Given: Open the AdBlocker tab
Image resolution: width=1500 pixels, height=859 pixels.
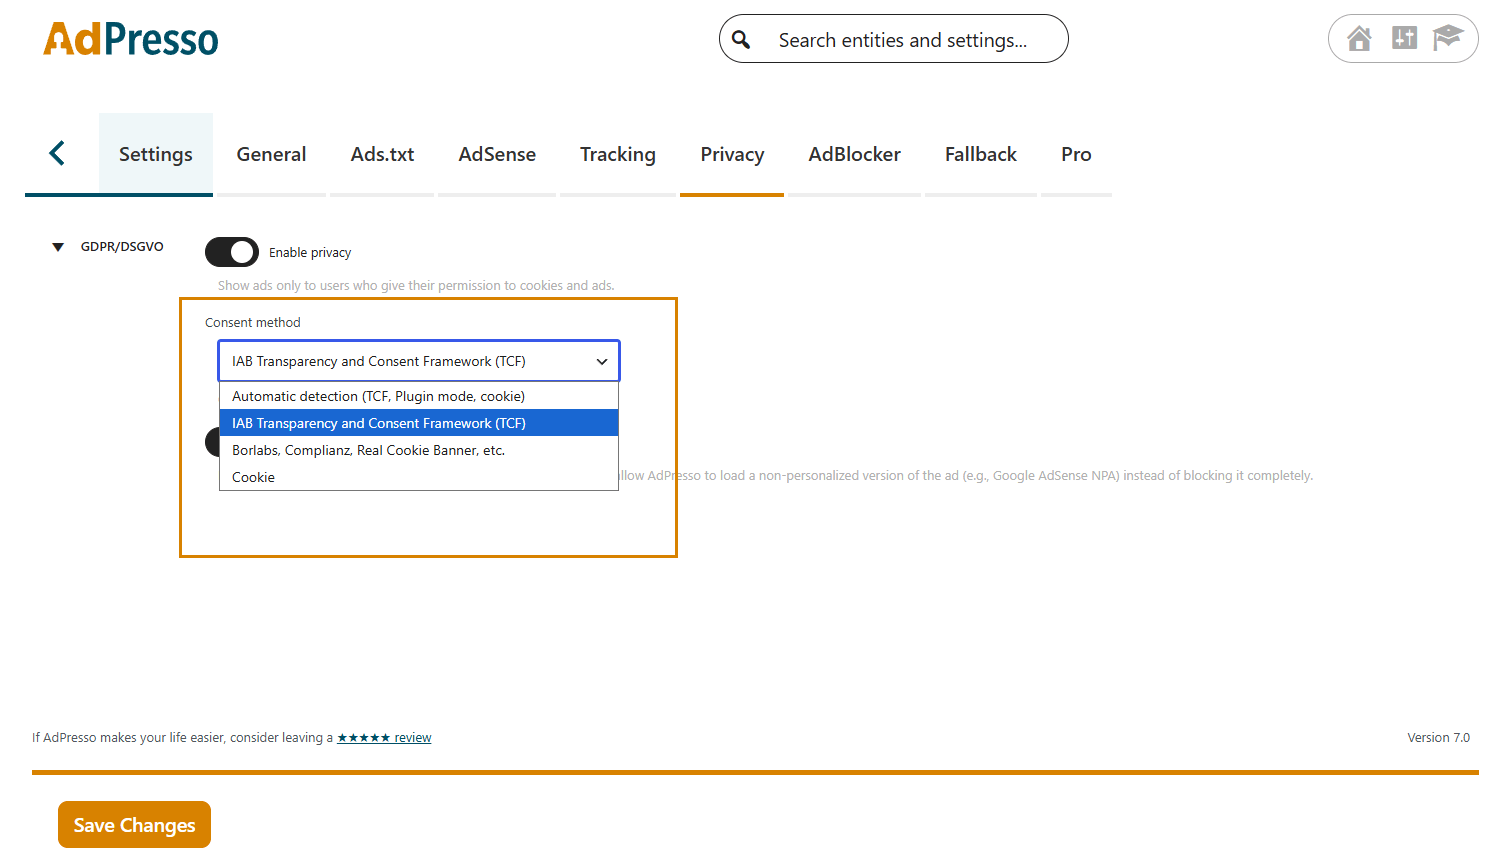Looking at the screenshot, I should [x=854, y=154].
